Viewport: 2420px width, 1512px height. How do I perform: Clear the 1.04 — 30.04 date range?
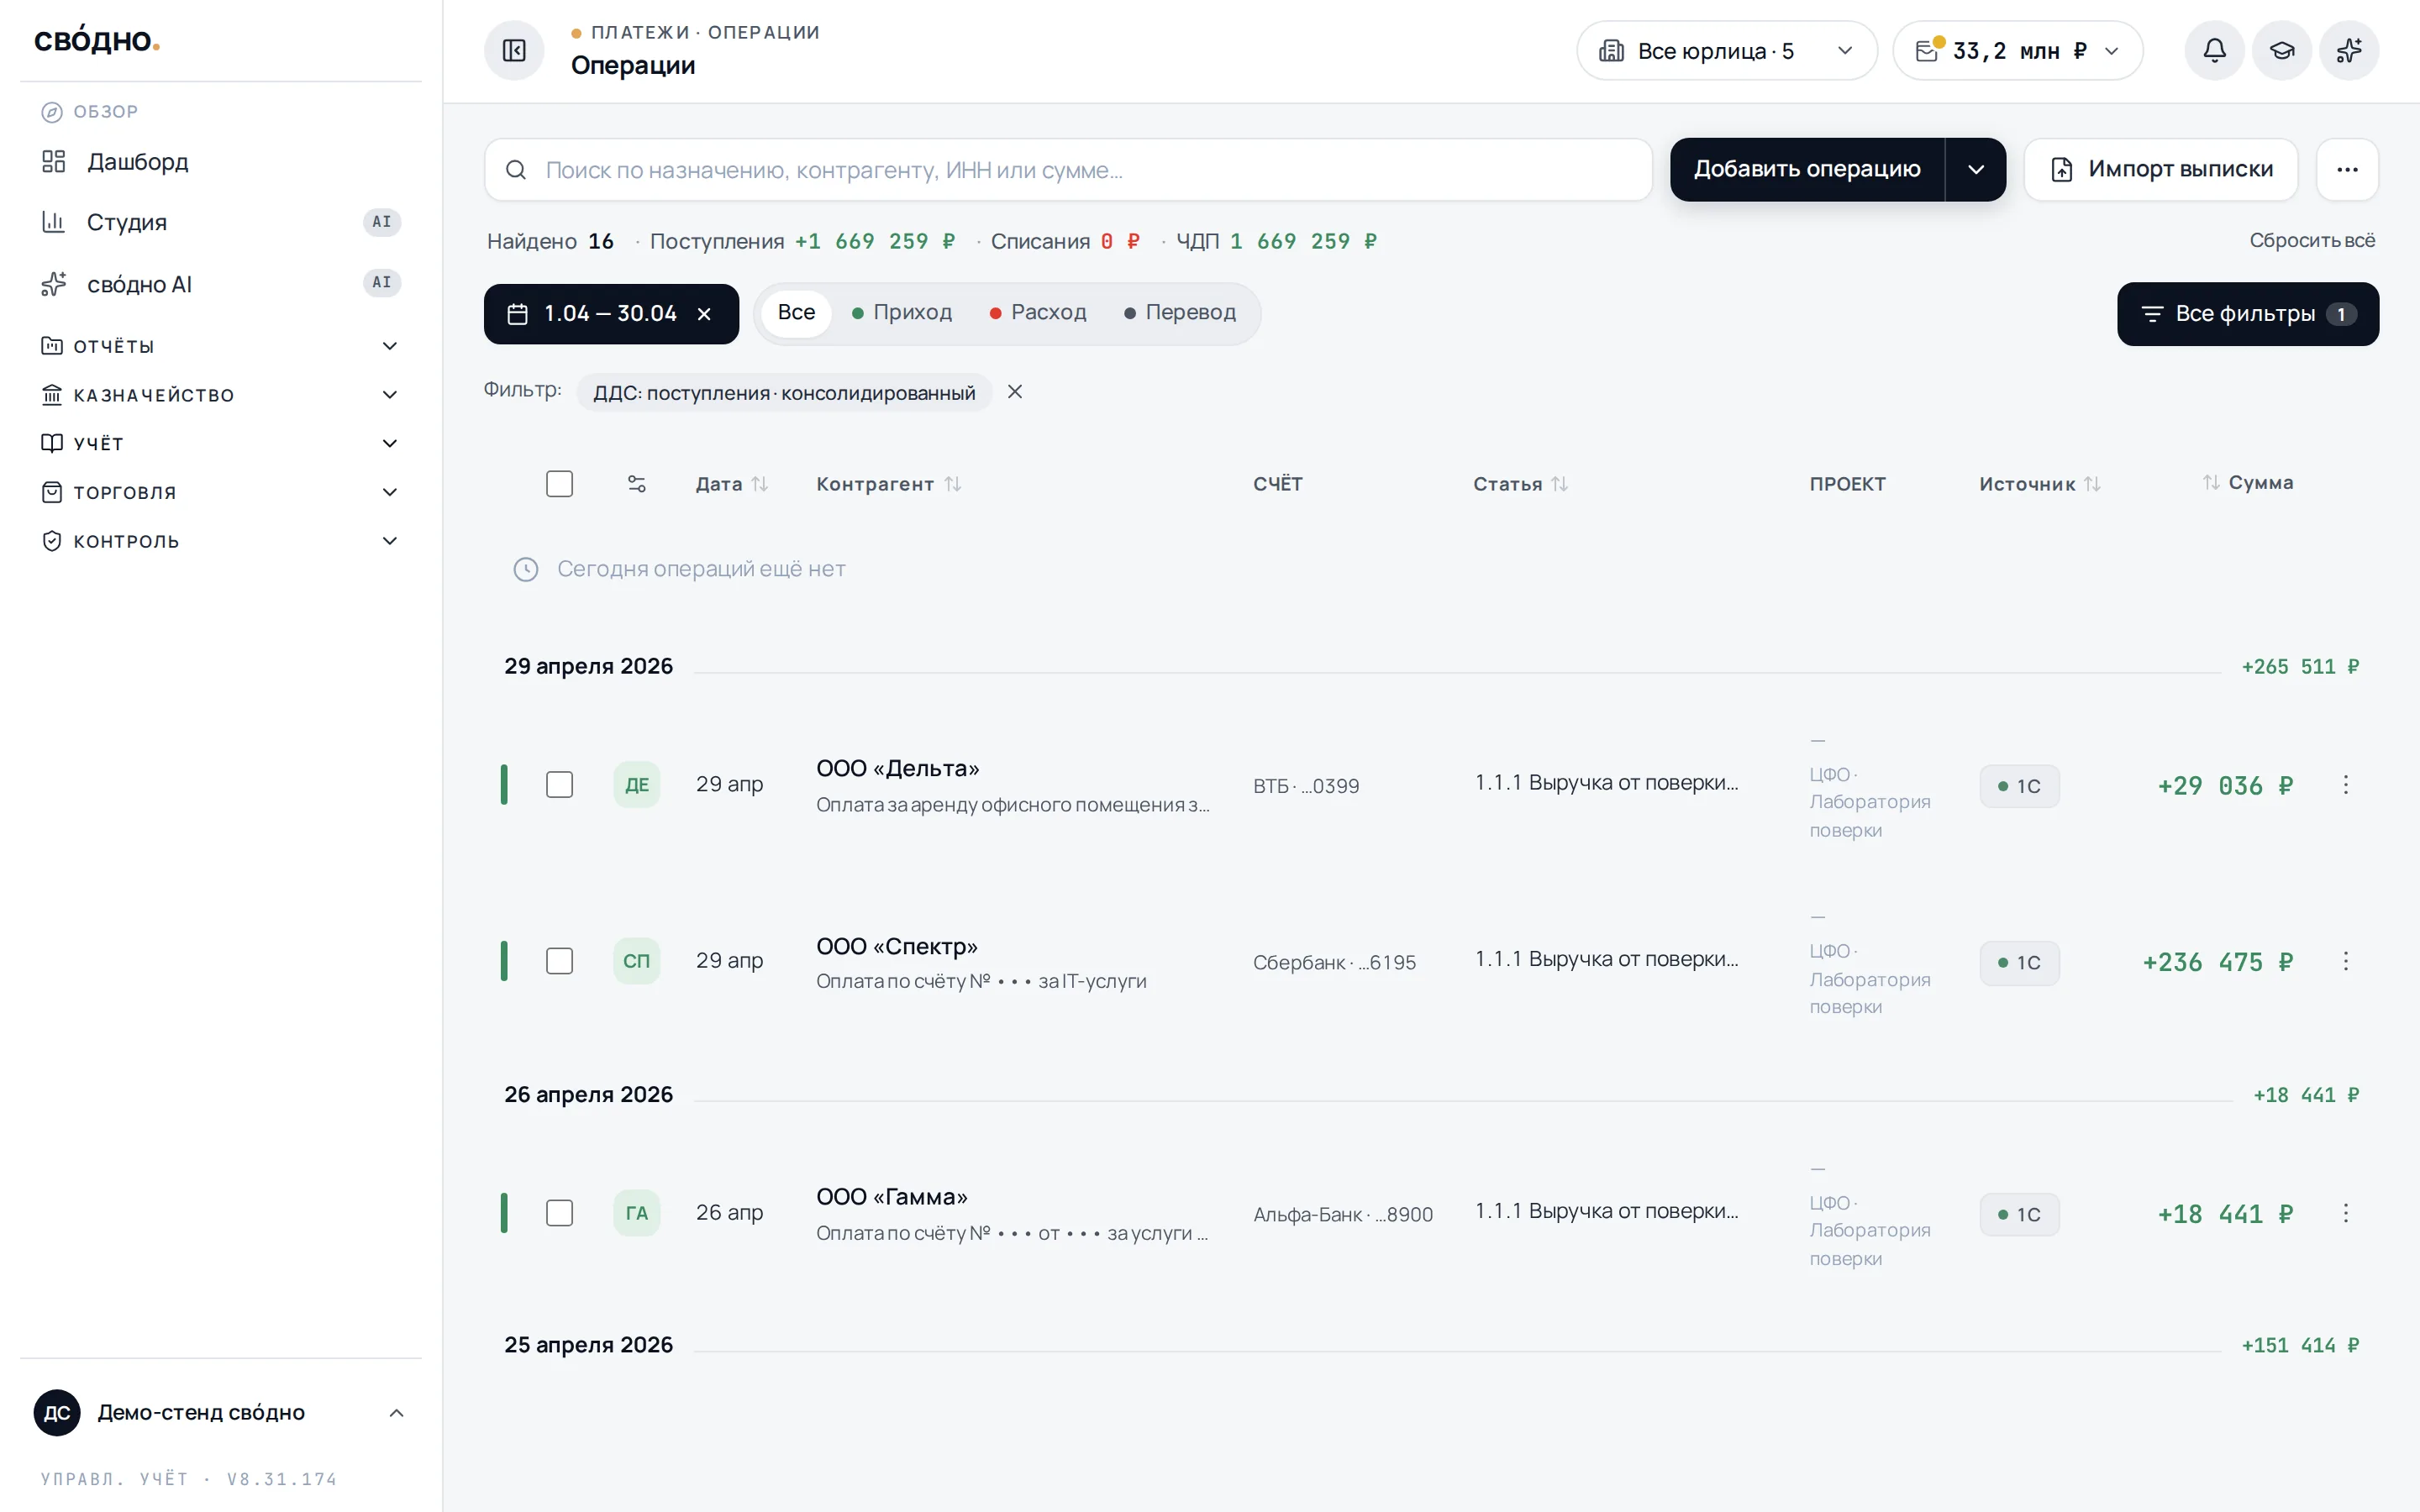pos(704,314)
